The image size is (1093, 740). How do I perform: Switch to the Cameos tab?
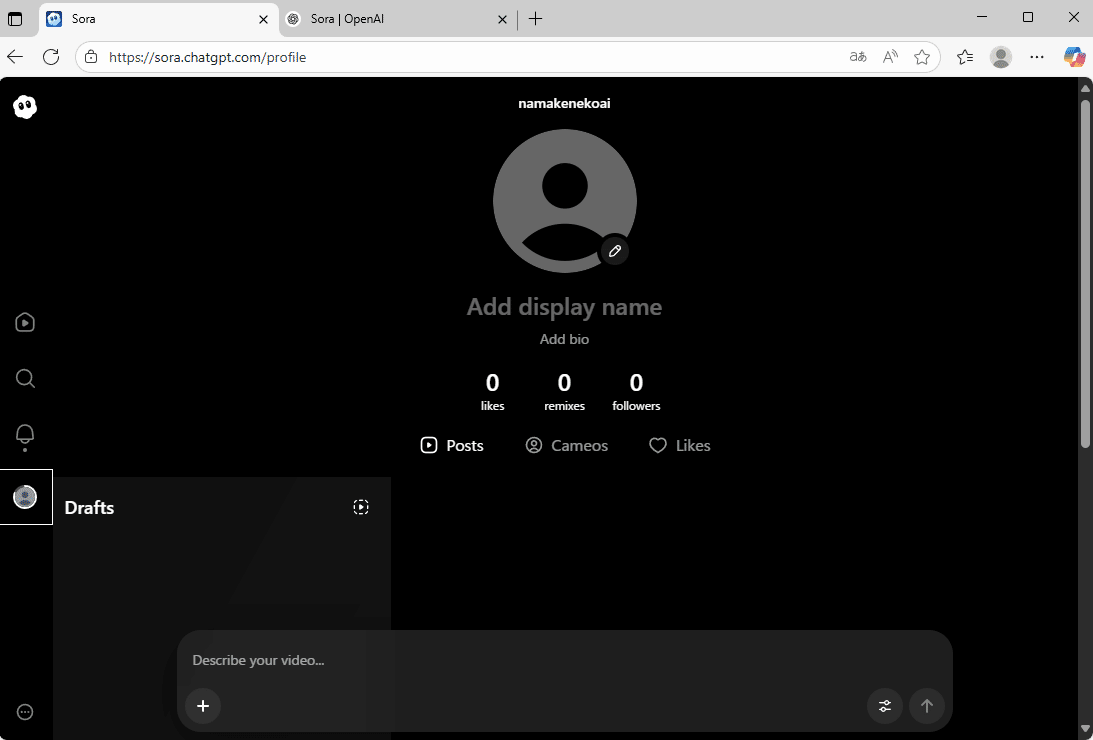567,445
